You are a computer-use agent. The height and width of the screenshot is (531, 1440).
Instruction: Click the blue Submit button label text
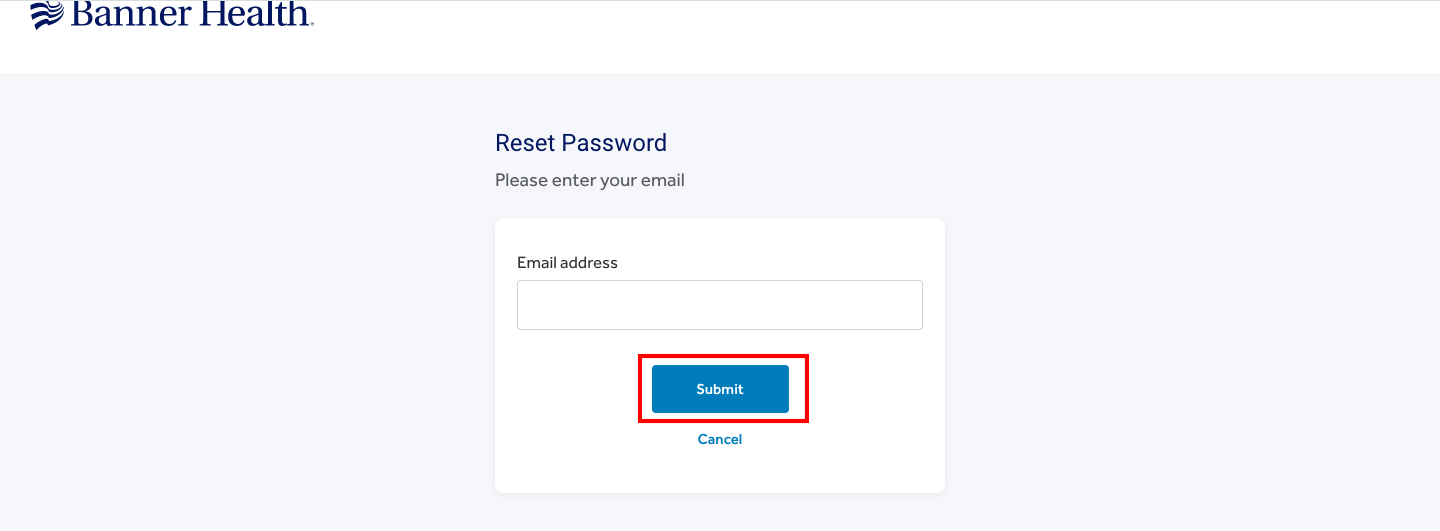point(720,389)
